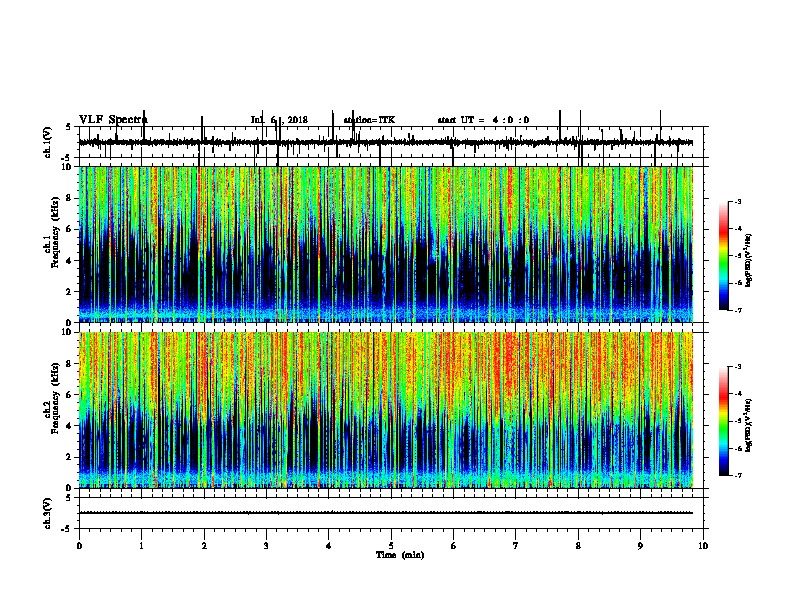Click the "-5" tick on ch.1(V) axis
Screen dimensions: 792x612
point(67,158)
